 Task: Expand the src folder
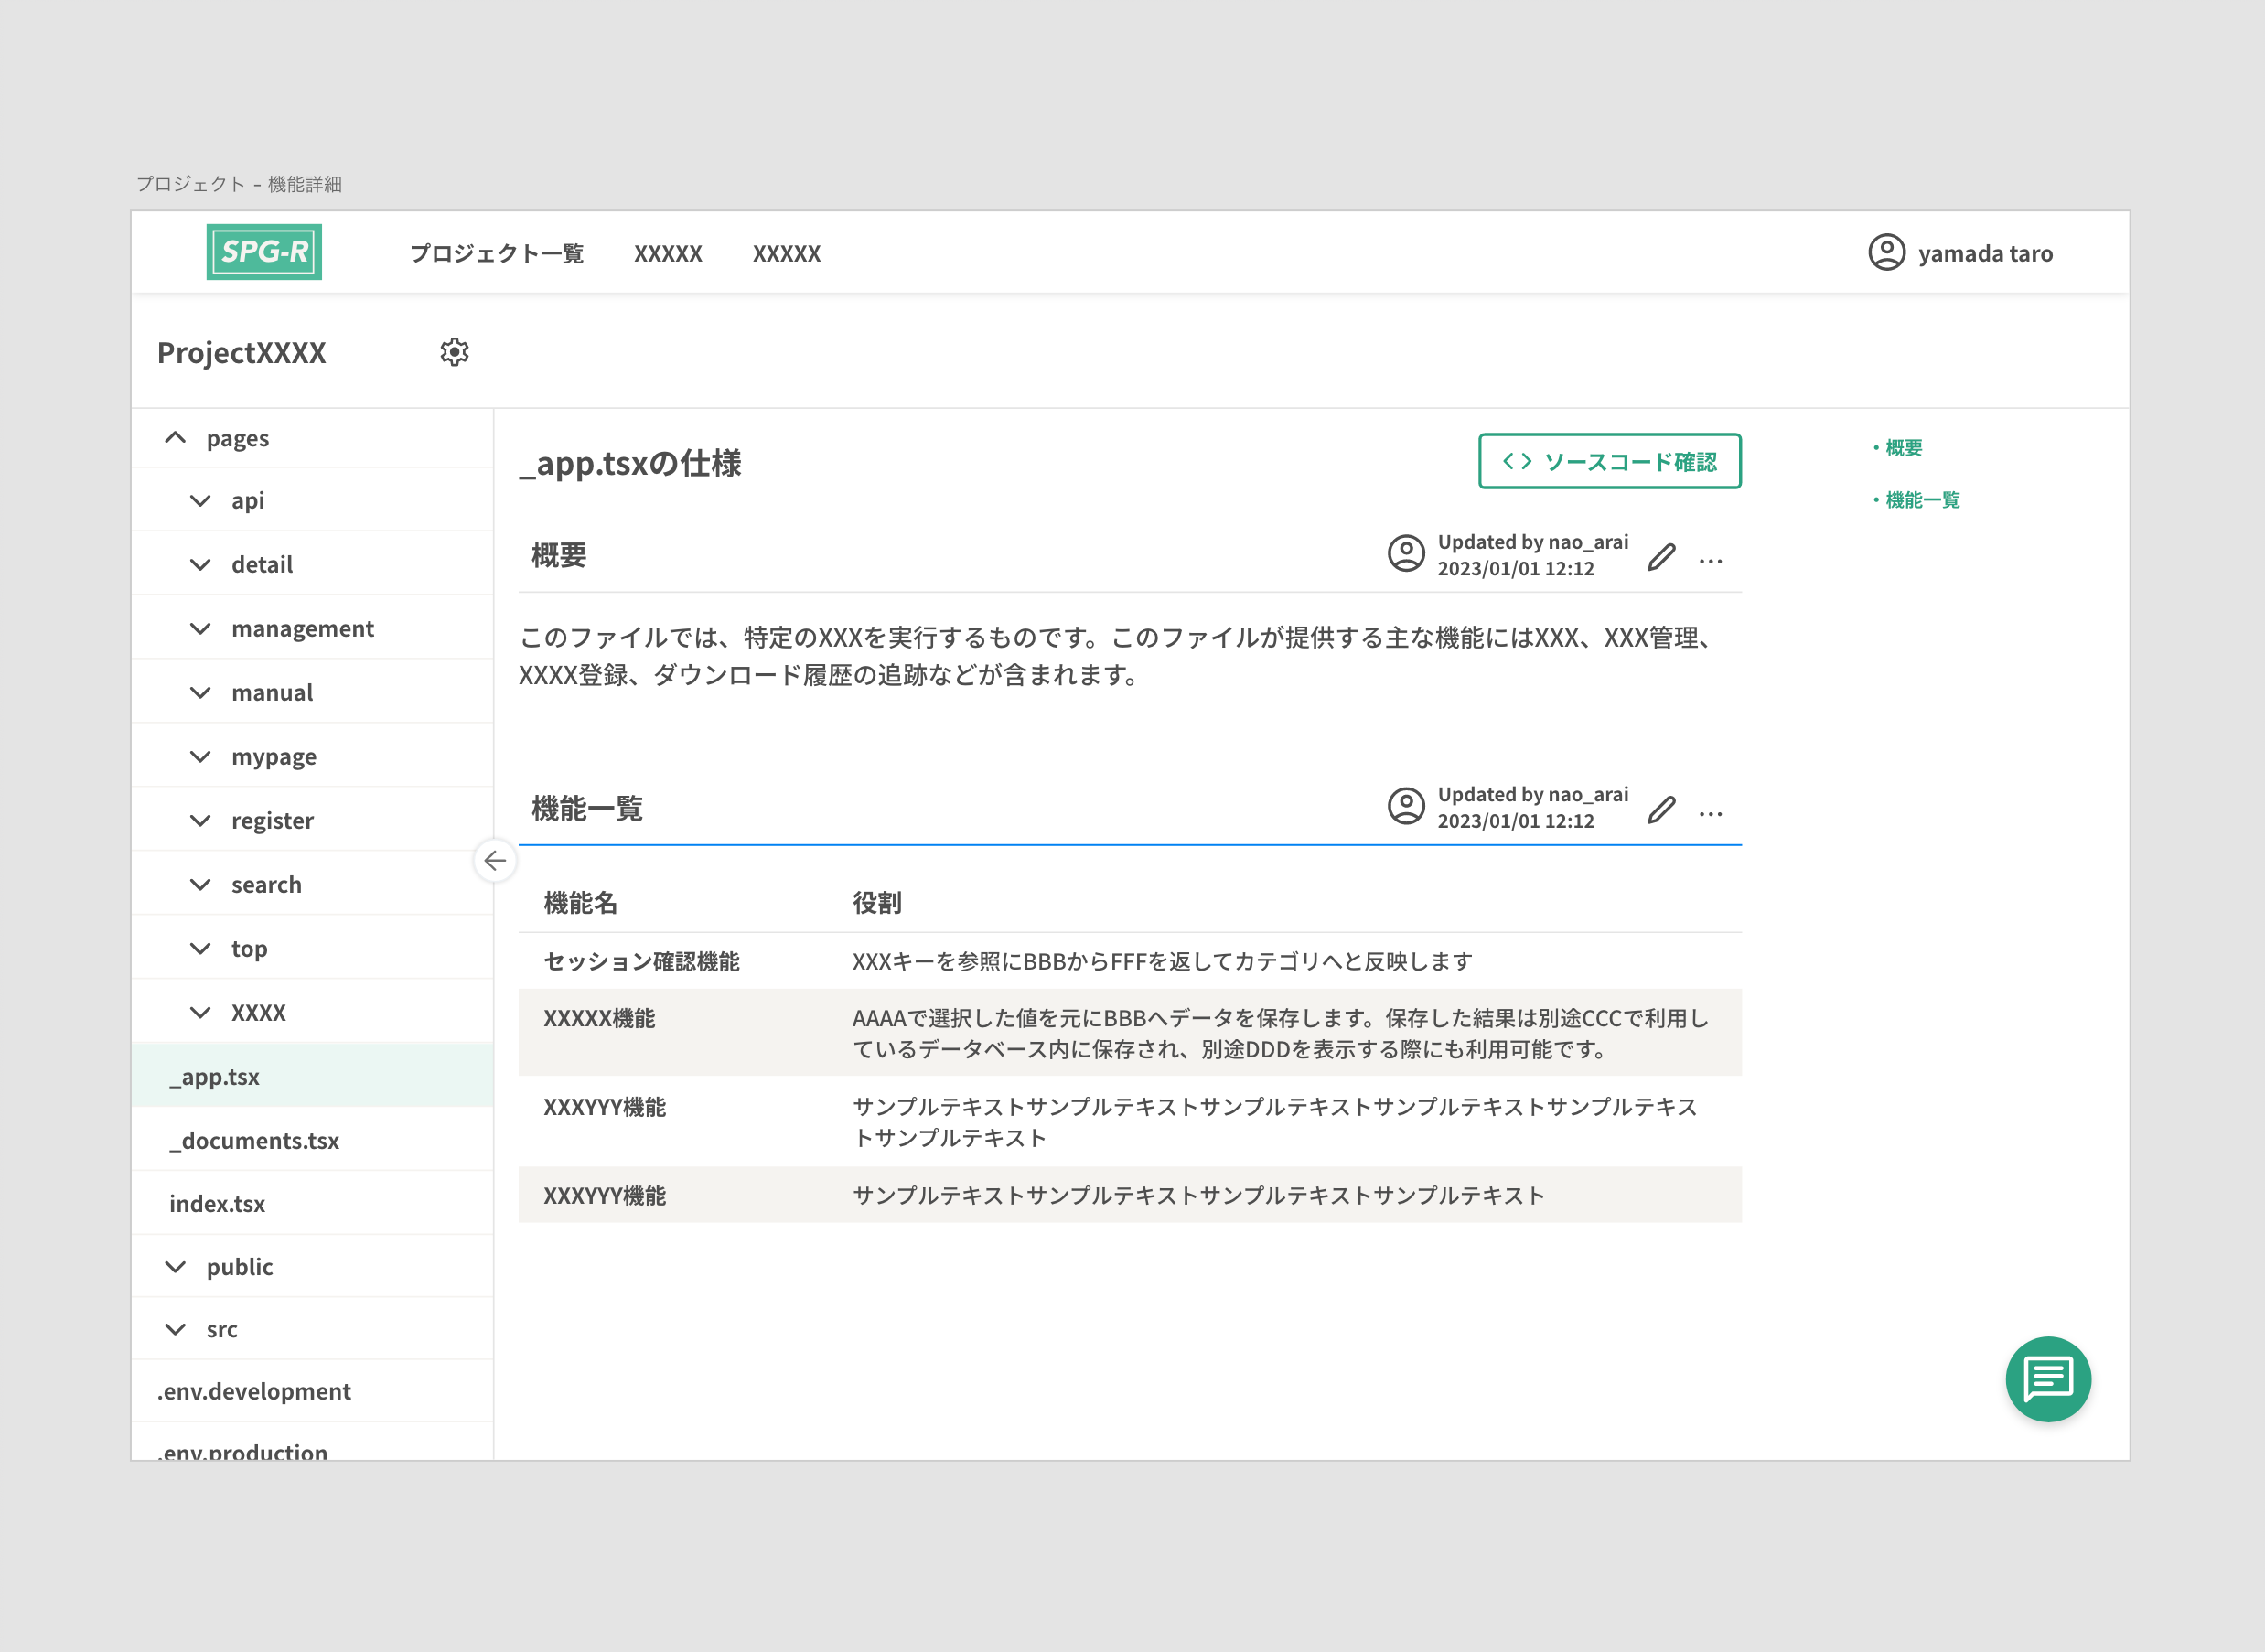[x=175, y=1329]
